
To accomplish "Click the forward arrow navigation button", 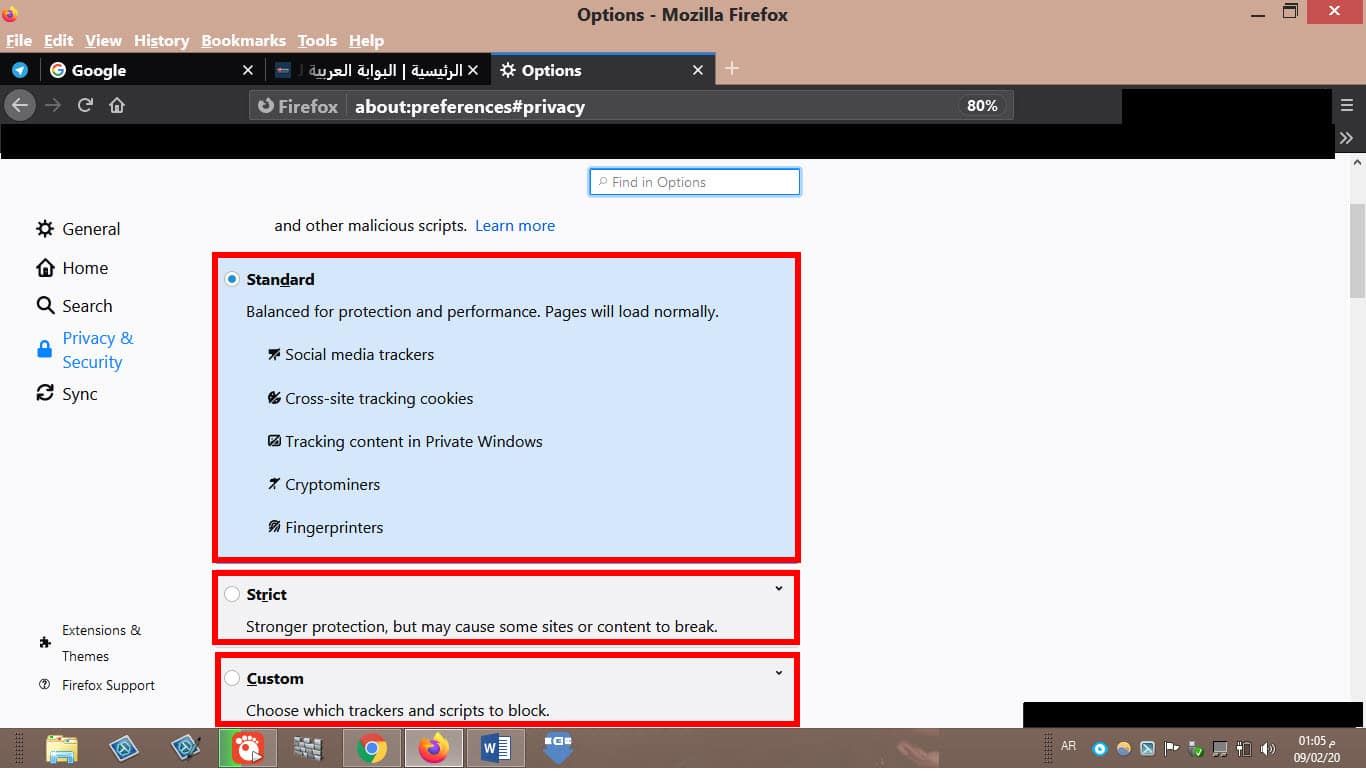I will coord(53,105).
